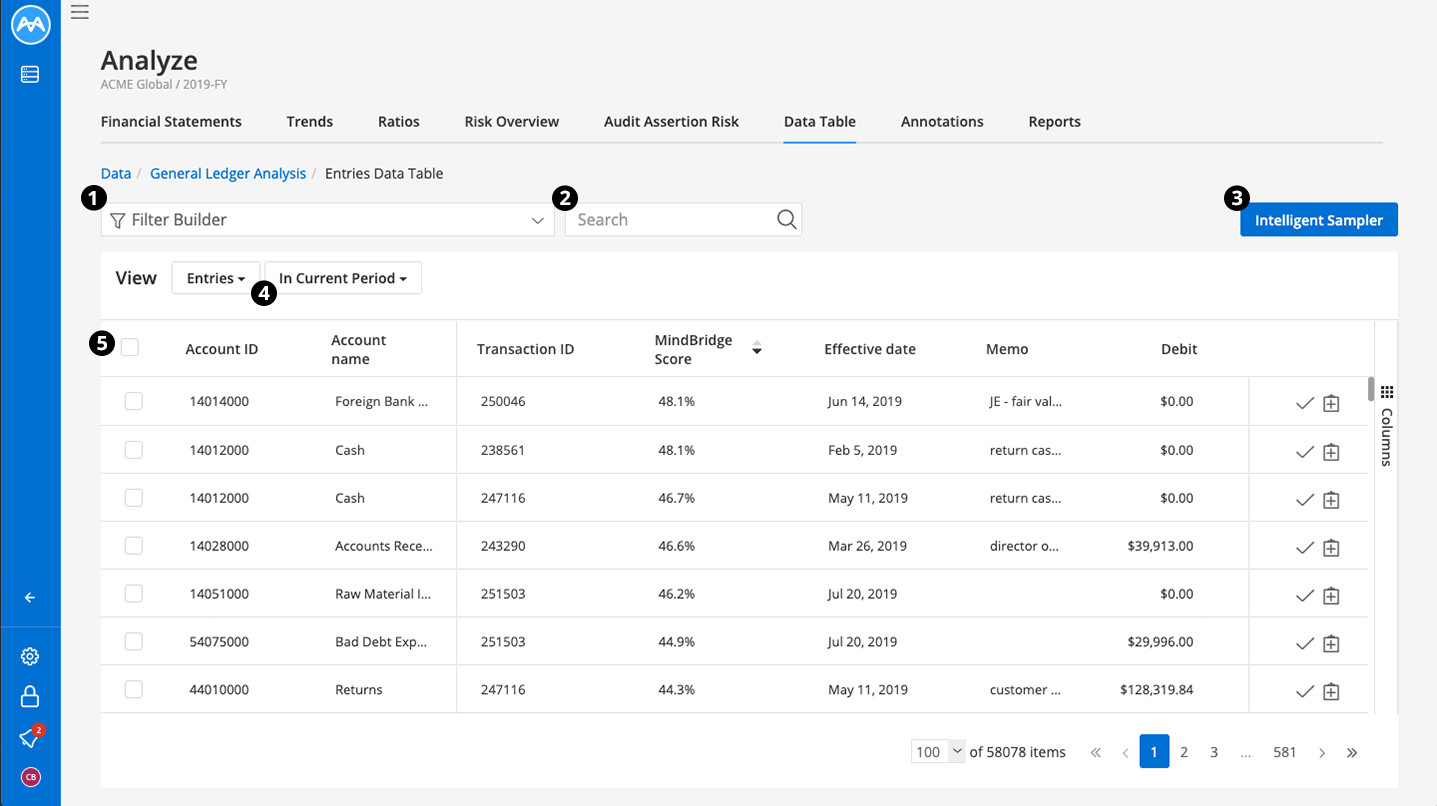Expand the Filter Builder dropdown
The width and height of the screenshot is (1437, 806).
coord(328,220)
